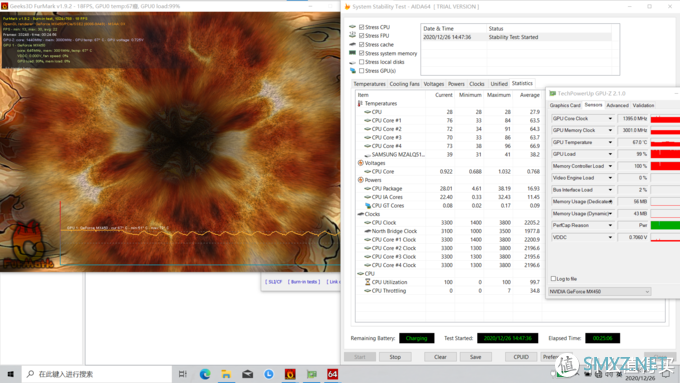The width and height of the screenshot is (680, 383).
Task: Open File Explorer from taskbar
Action: click(x=226, y=374)
